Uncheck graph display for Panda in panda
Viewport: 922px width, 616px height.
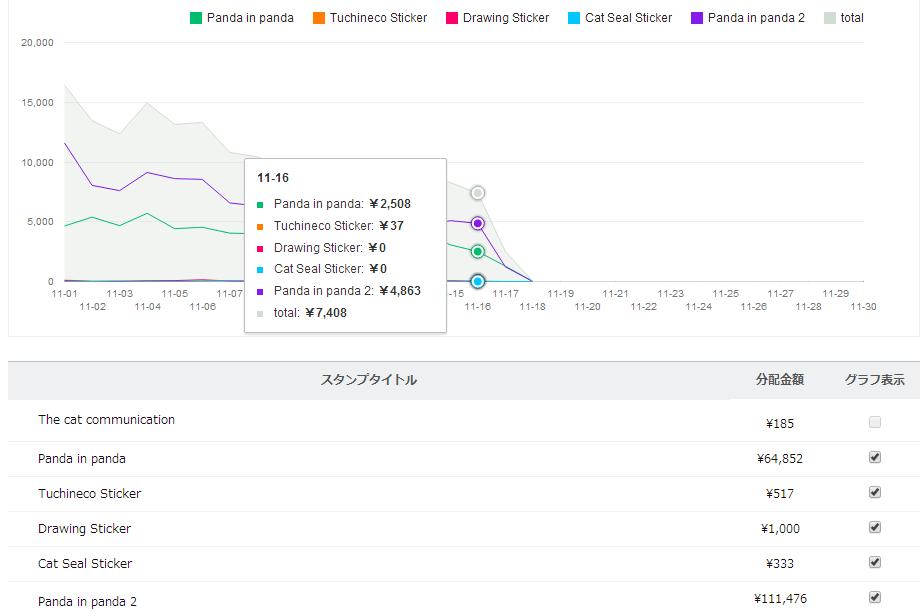(875, 457)
